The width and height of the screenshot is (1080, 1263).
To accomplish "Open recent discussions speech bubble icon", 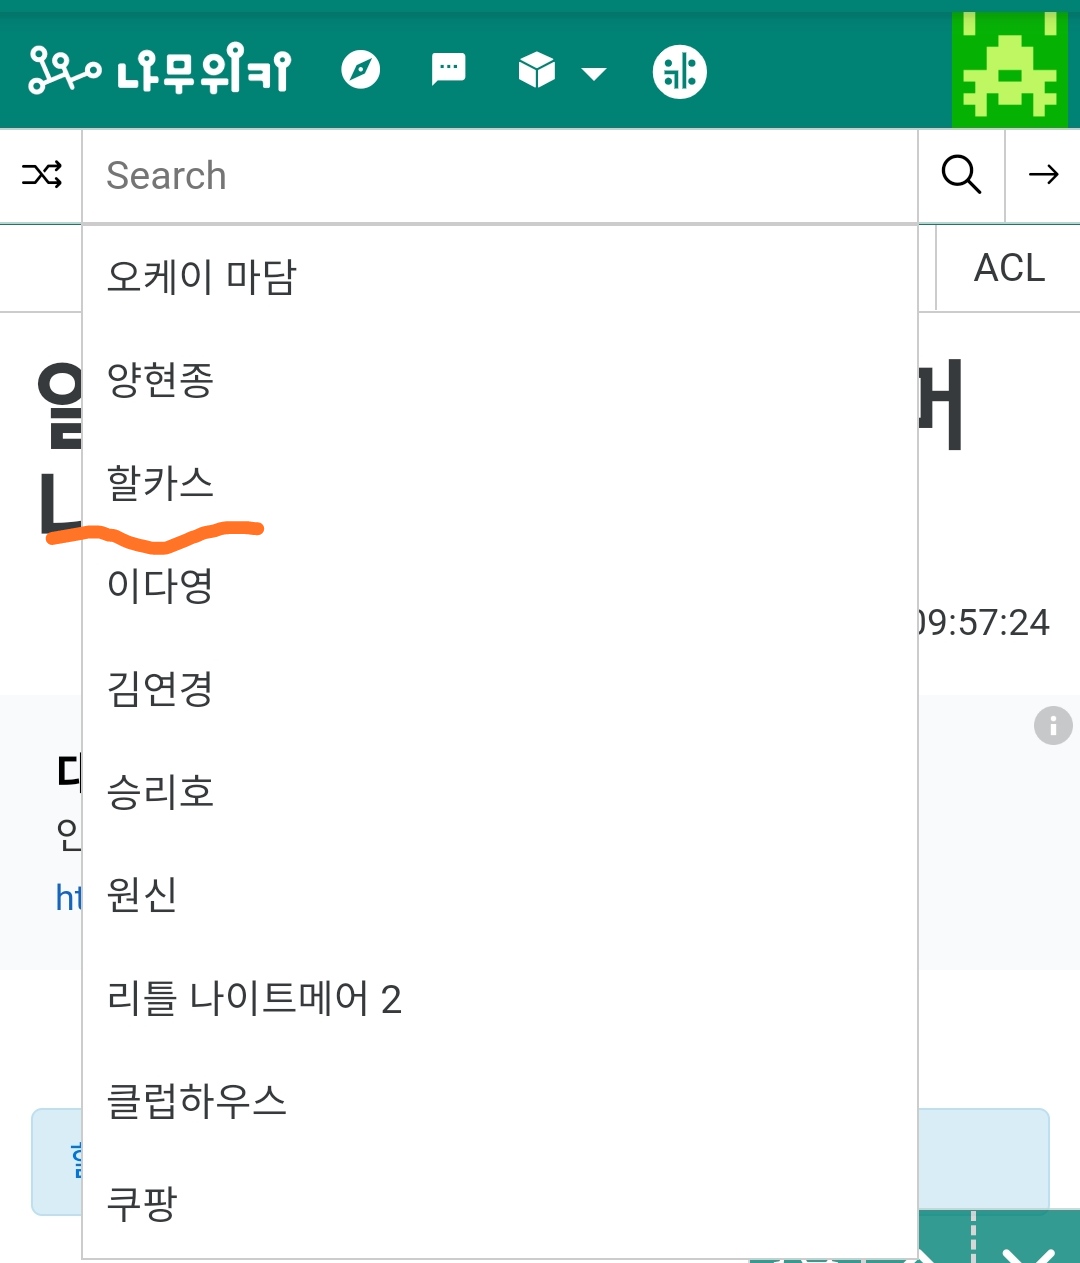I will point(448,70).
